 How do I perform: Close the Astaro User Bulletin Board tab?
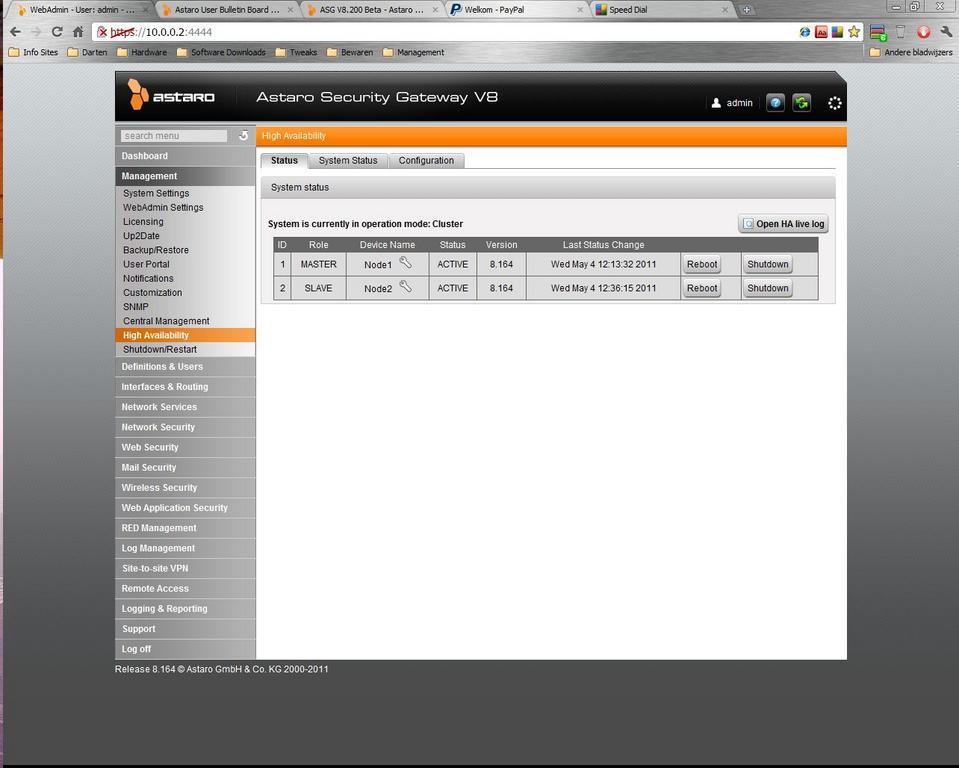pos(291,10)
